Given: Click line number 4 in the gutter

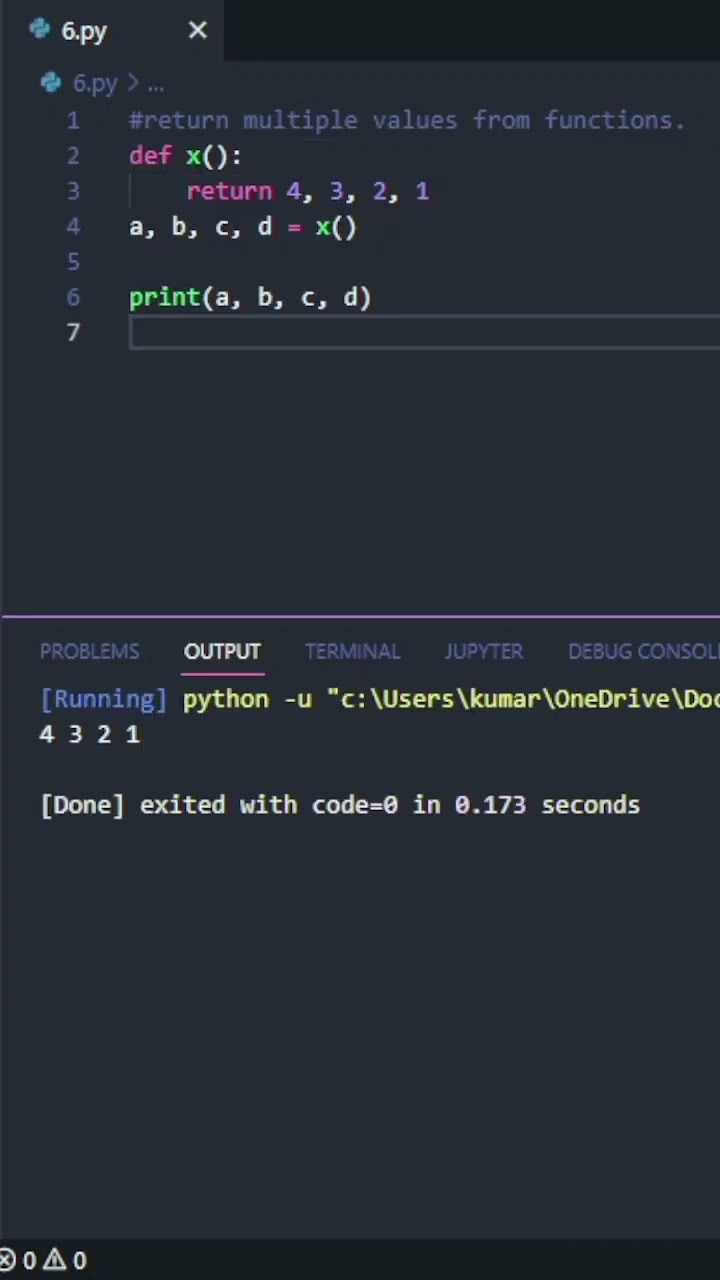Looking at the screenshot, I should click(73, 227).
